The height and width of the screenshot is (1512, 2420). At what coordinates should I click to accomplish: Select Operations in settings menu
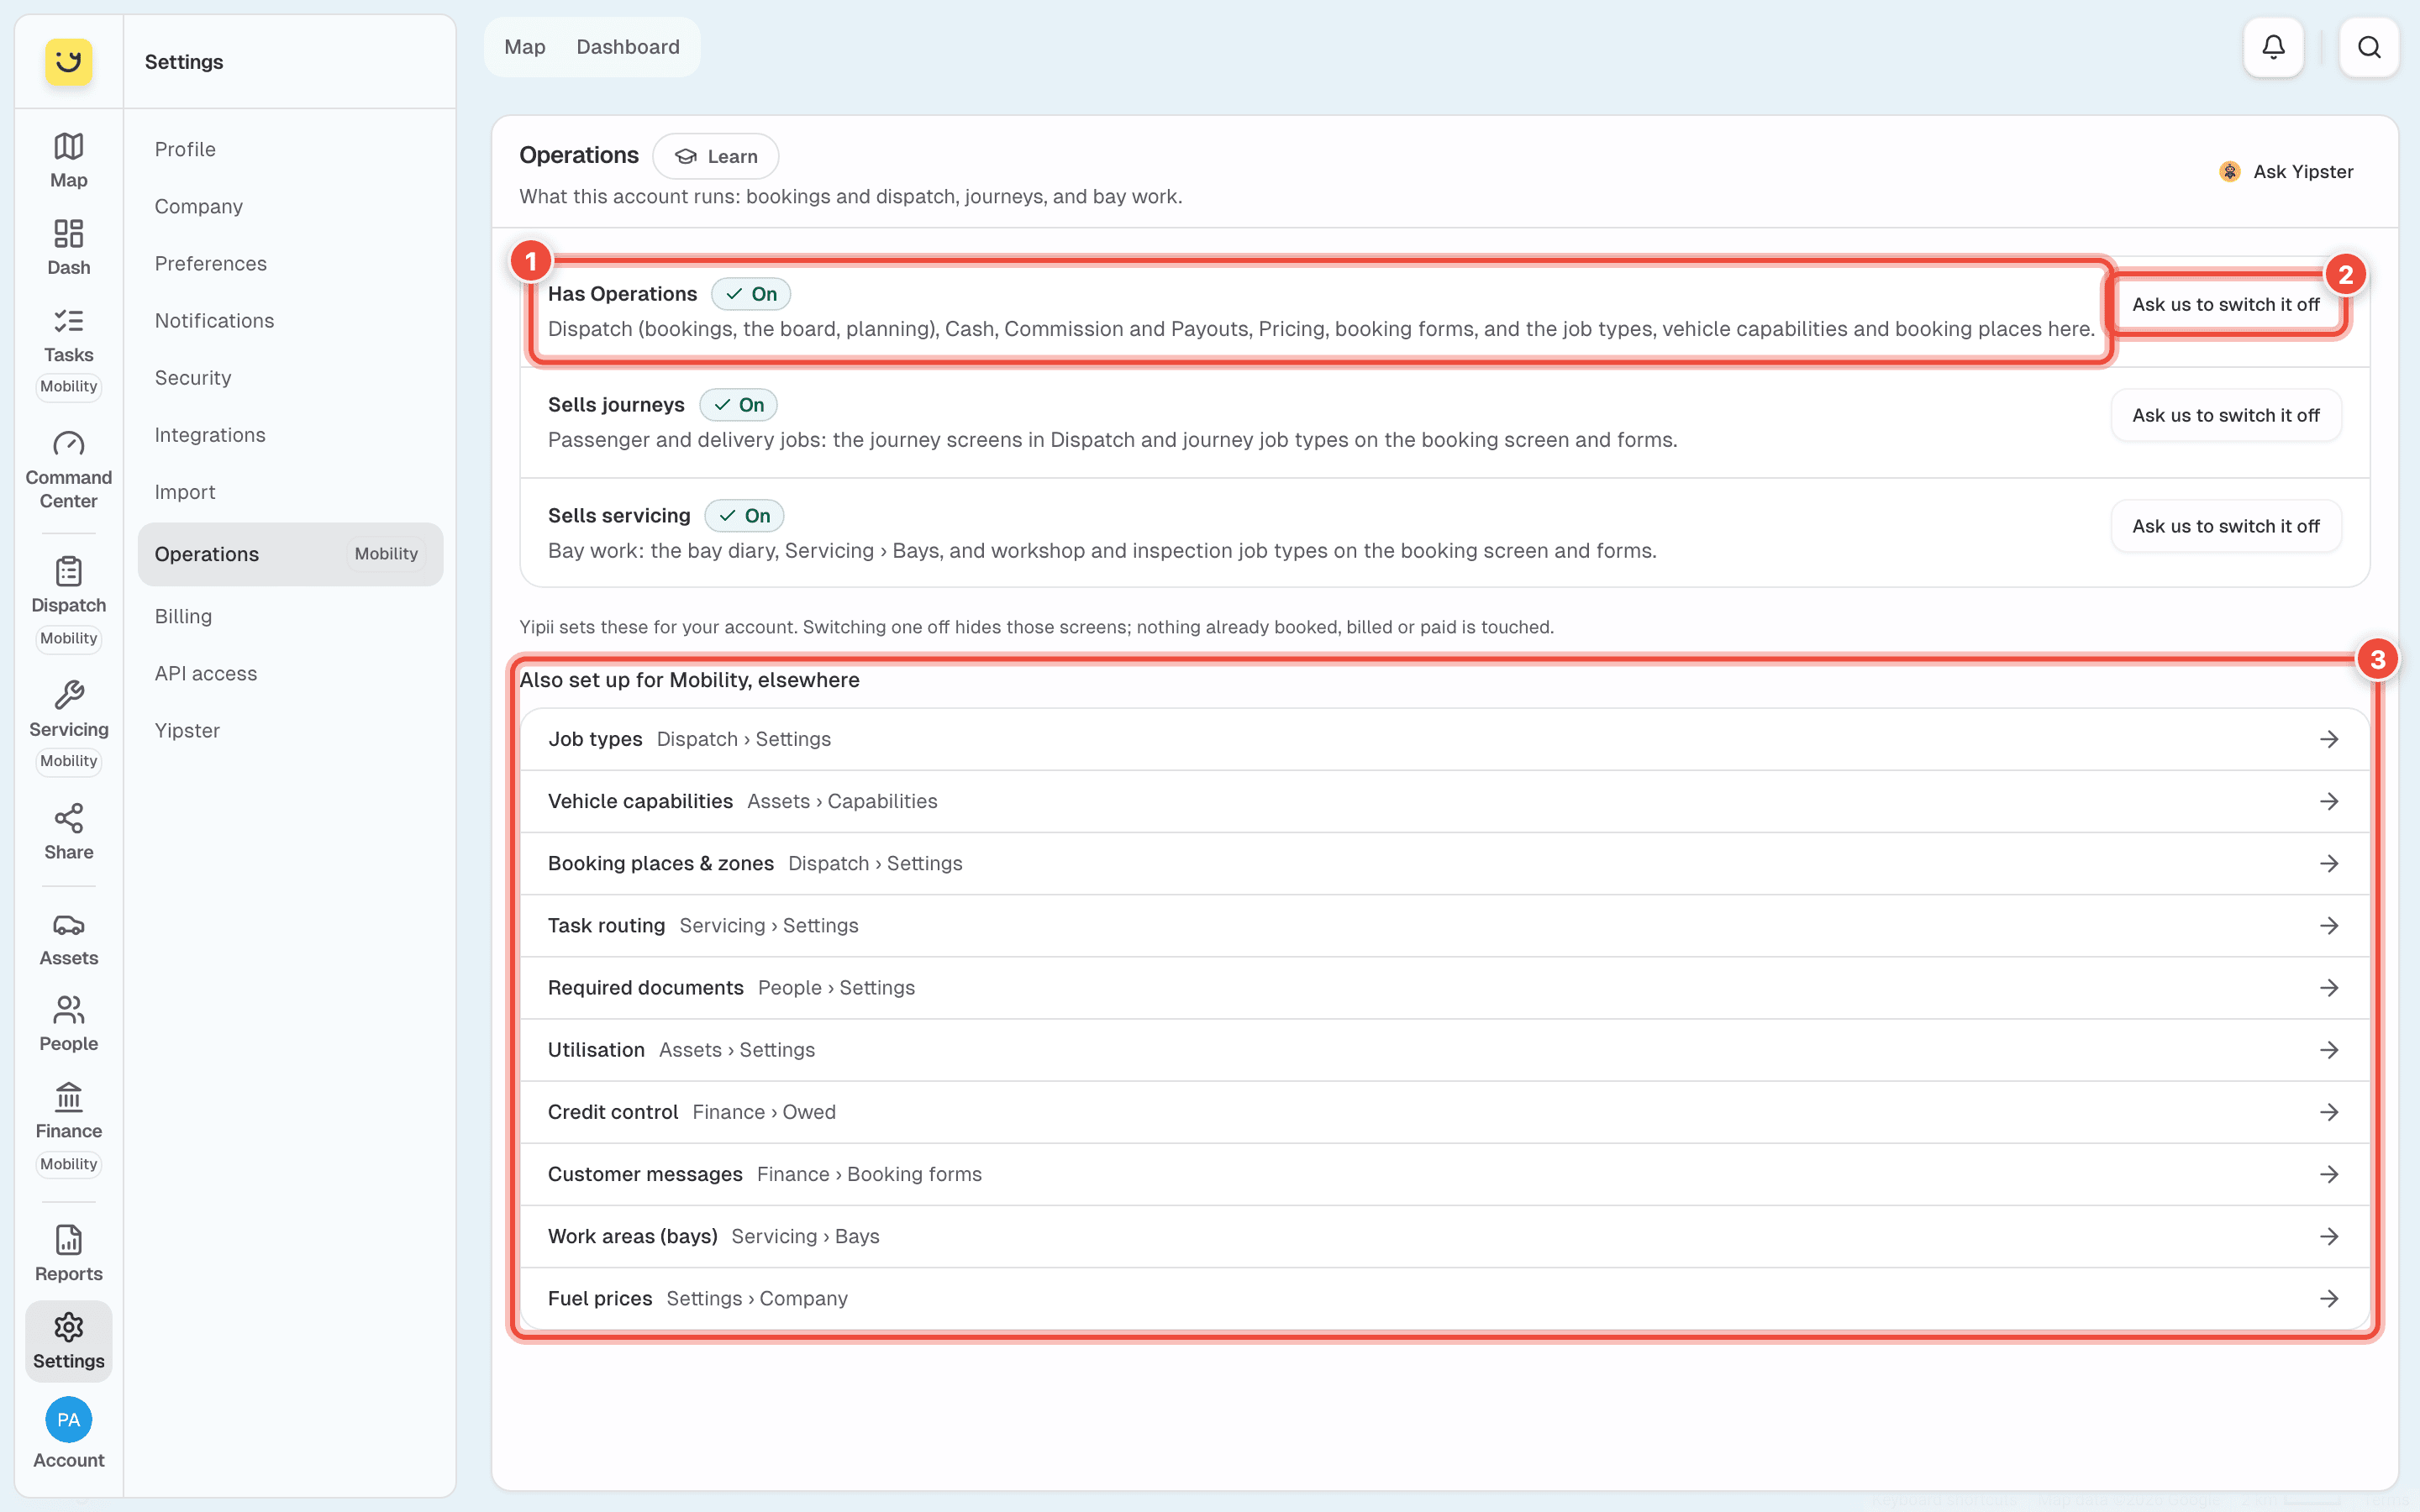pos(290,554)
